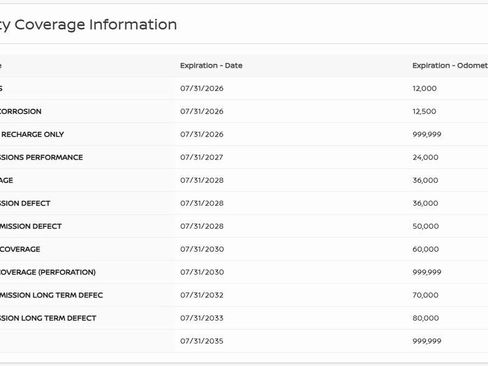Click the 24,000 odometer value
Viewport: 488px width, 366px height.
point(425,157)
